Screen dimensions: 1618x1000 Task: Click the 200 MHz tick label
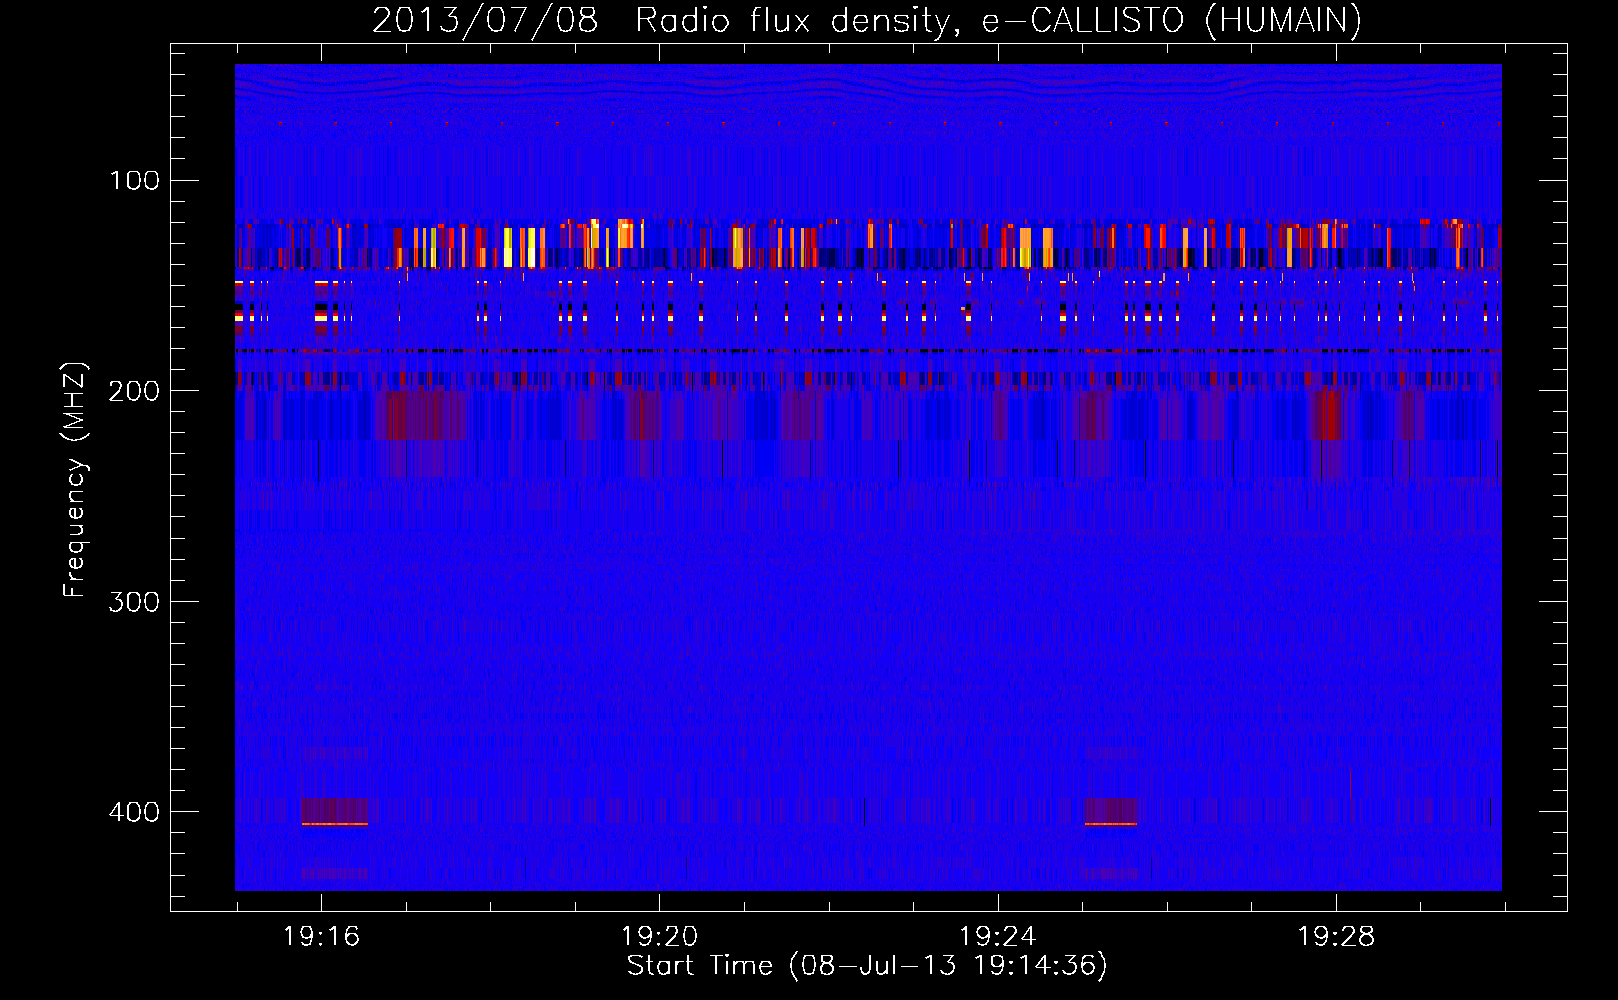click(135, 391)
